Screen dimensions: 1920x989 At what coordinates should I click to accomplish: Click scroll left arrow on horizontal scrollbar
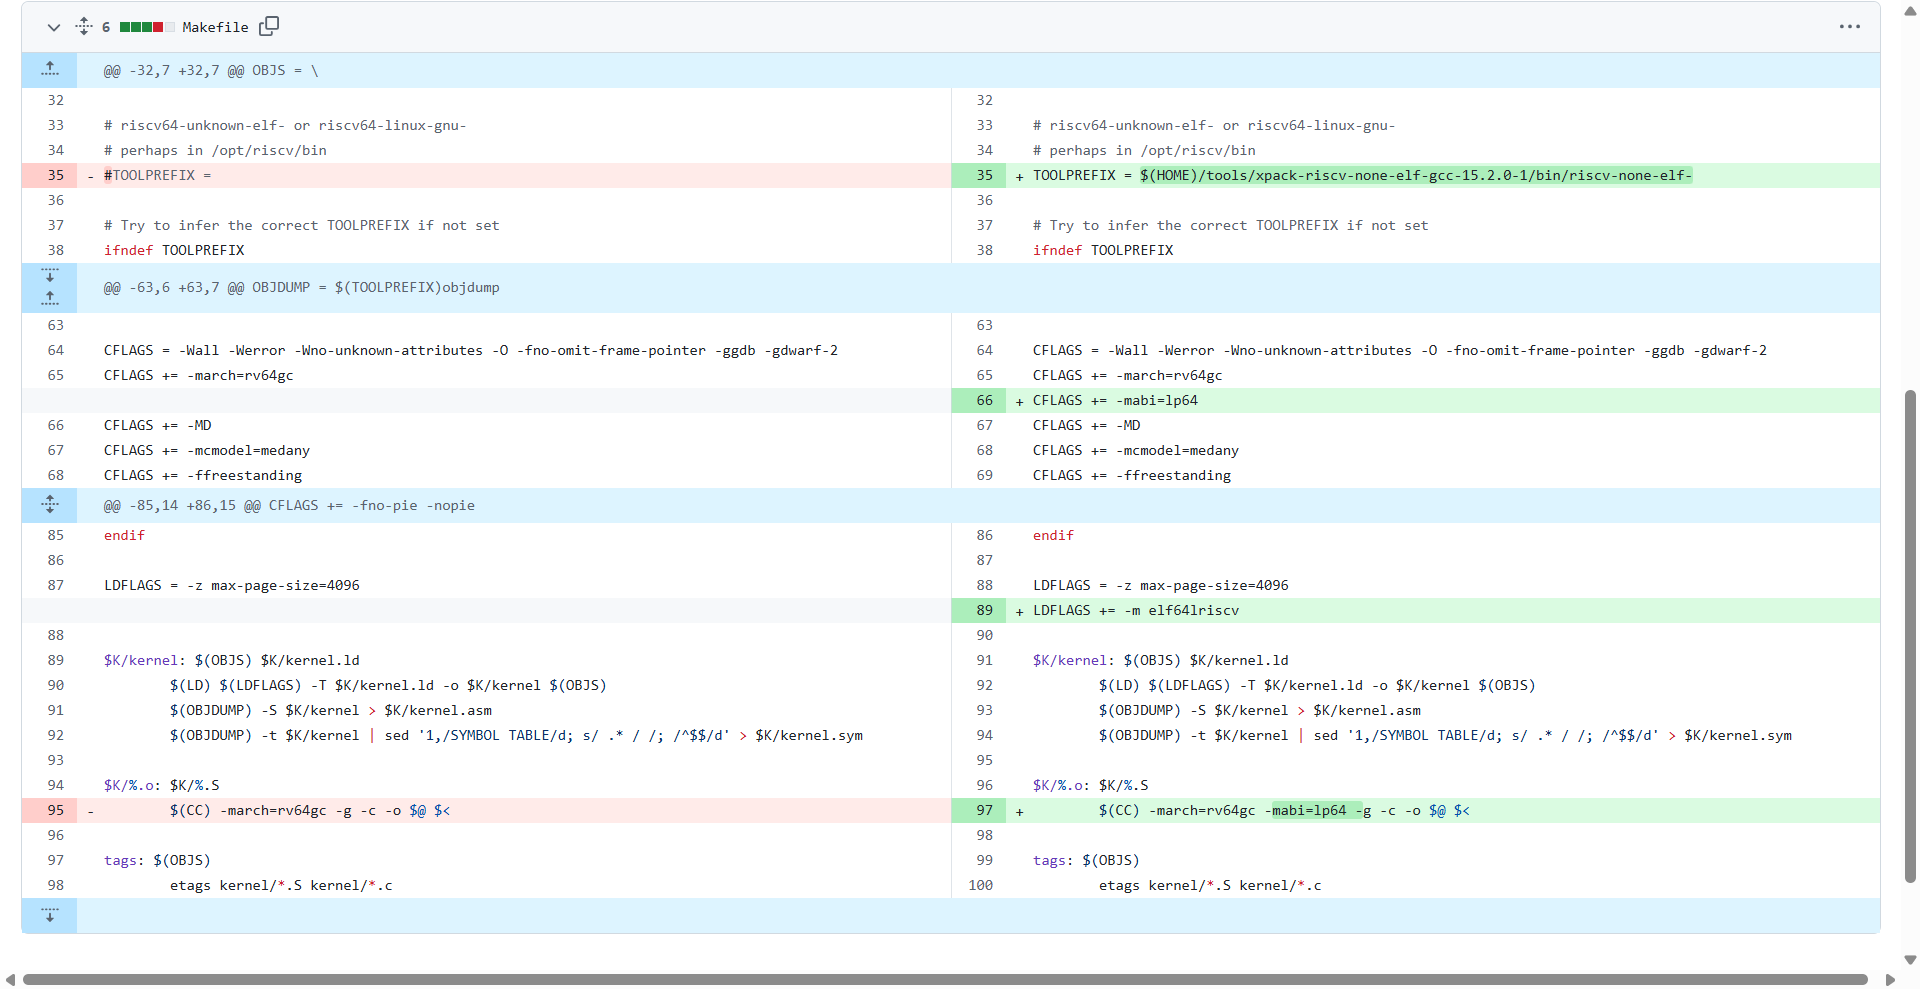click(10, 979)
